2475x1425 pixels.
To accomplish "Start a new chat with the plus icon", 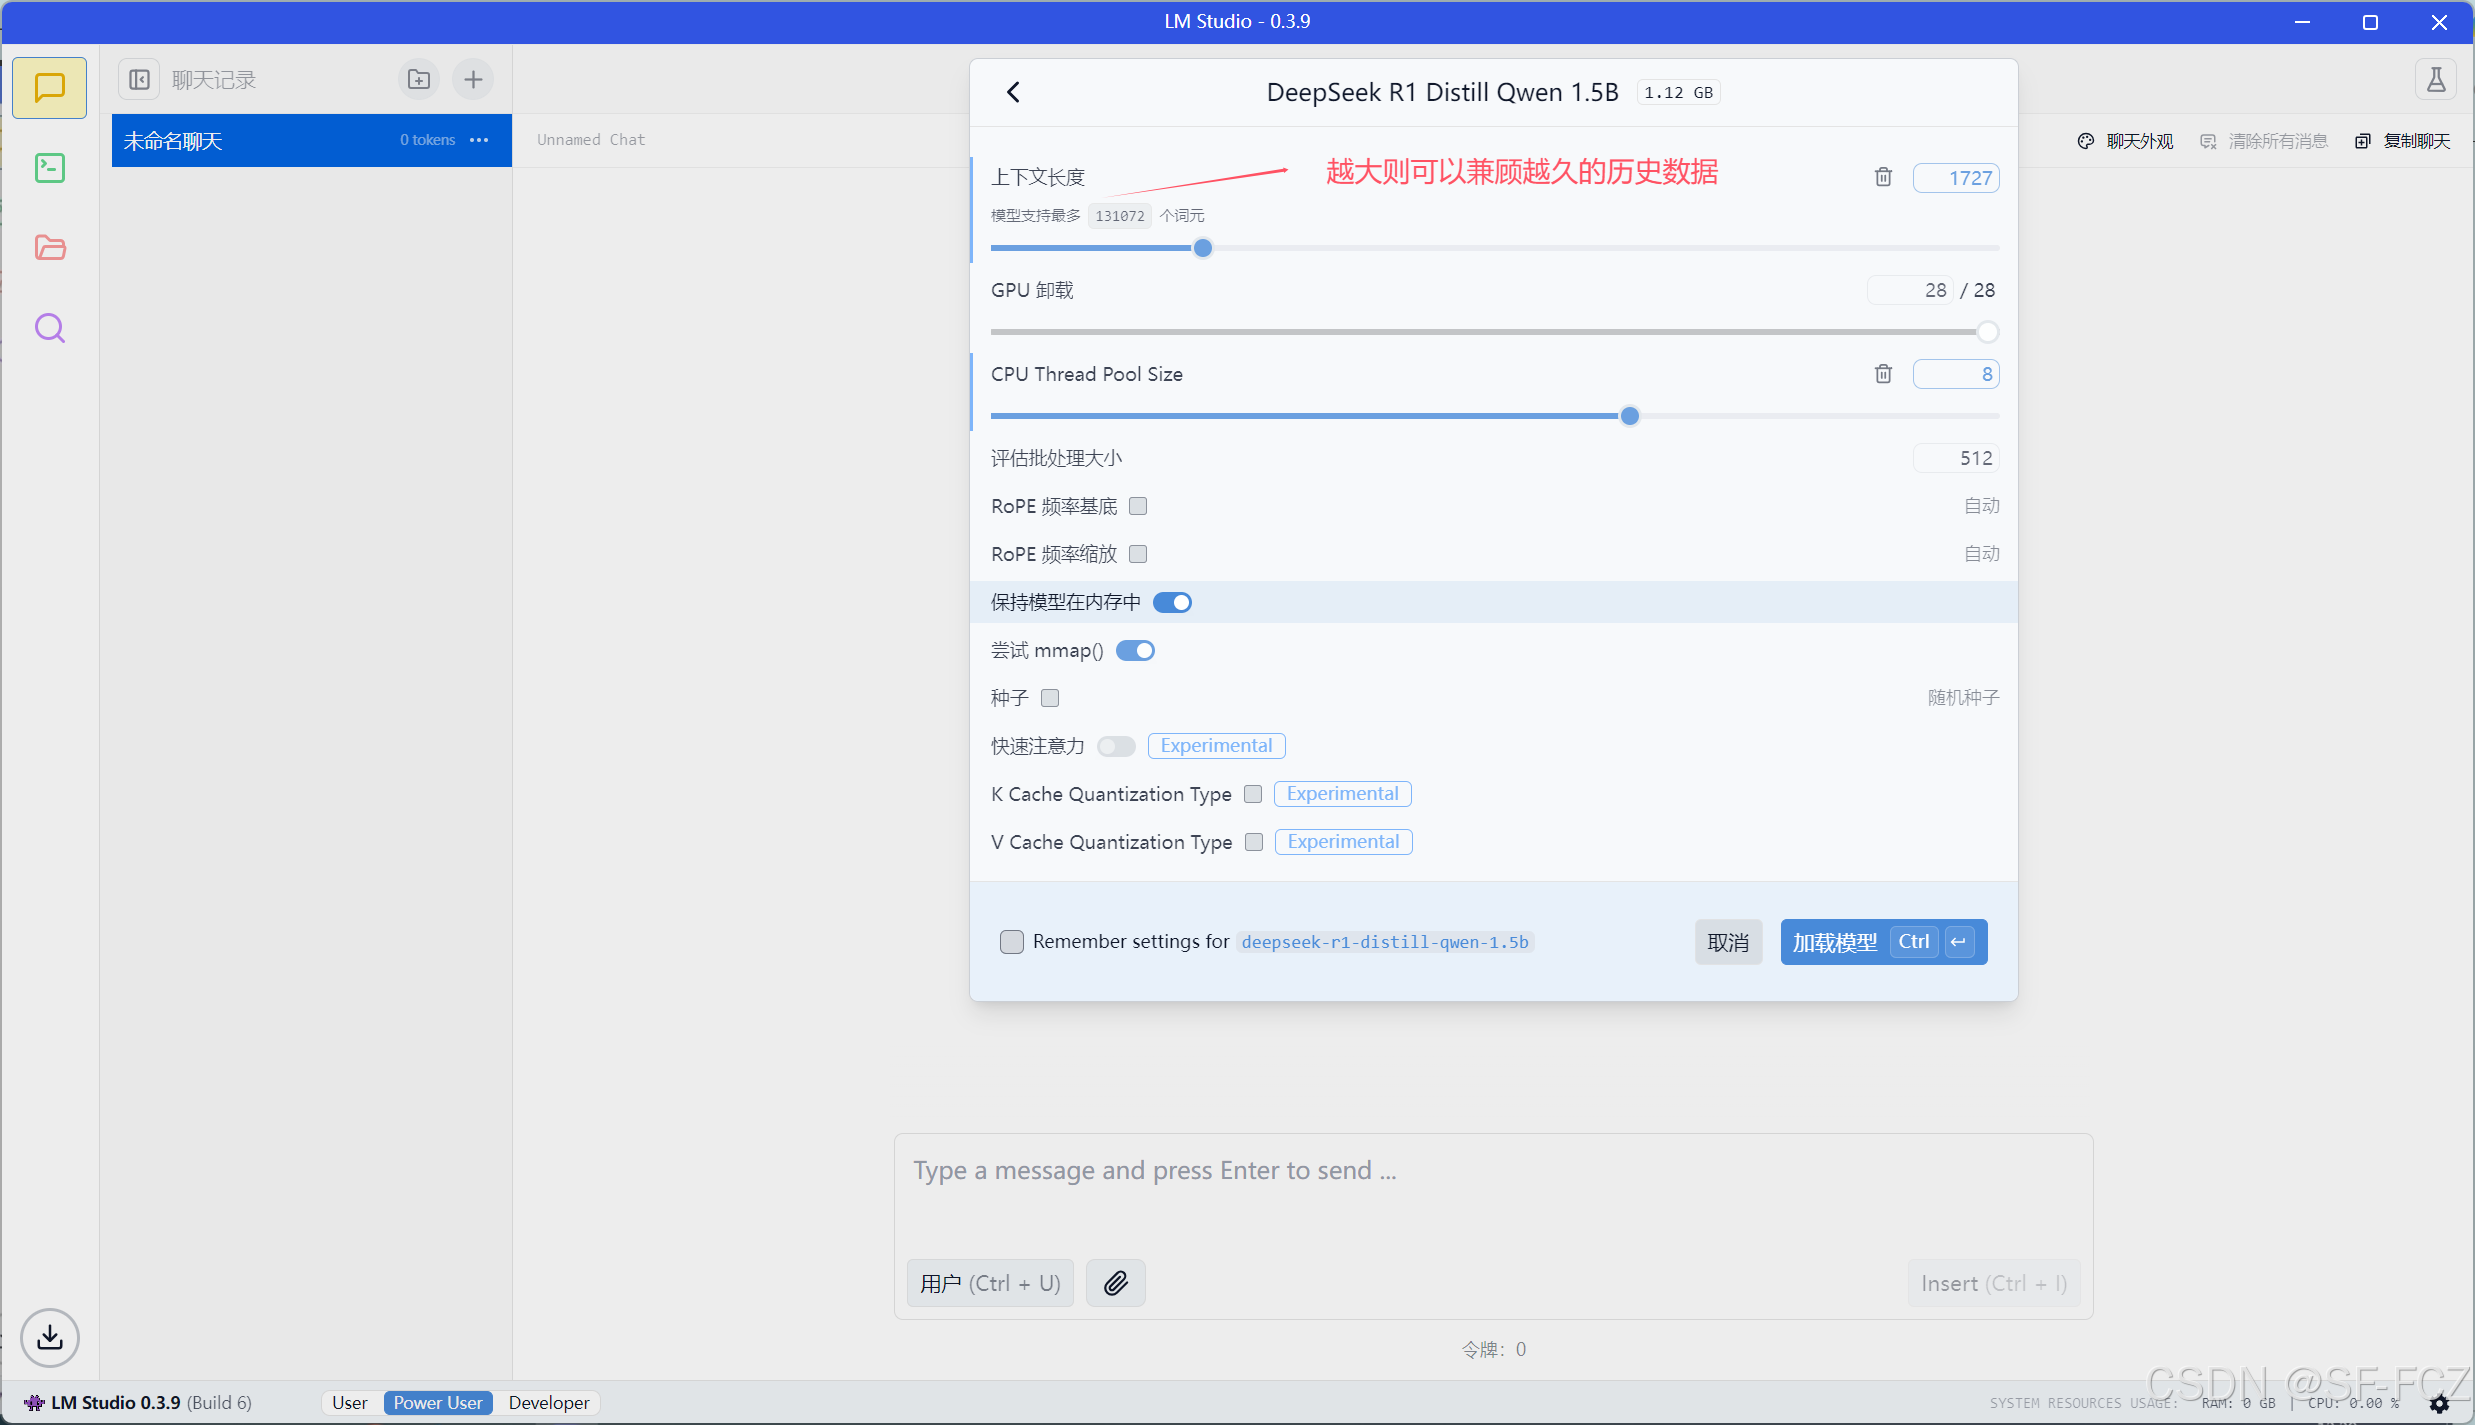I will (473, 79).
